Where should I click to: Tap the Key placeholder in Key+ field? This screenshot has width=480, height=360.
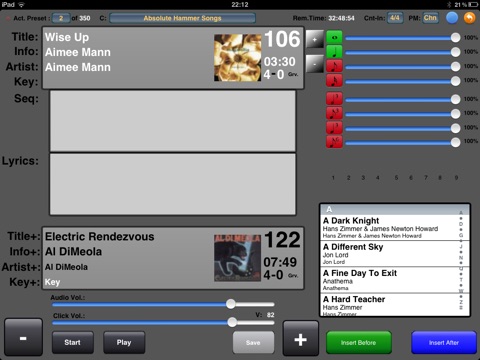(x=53, y=282)
